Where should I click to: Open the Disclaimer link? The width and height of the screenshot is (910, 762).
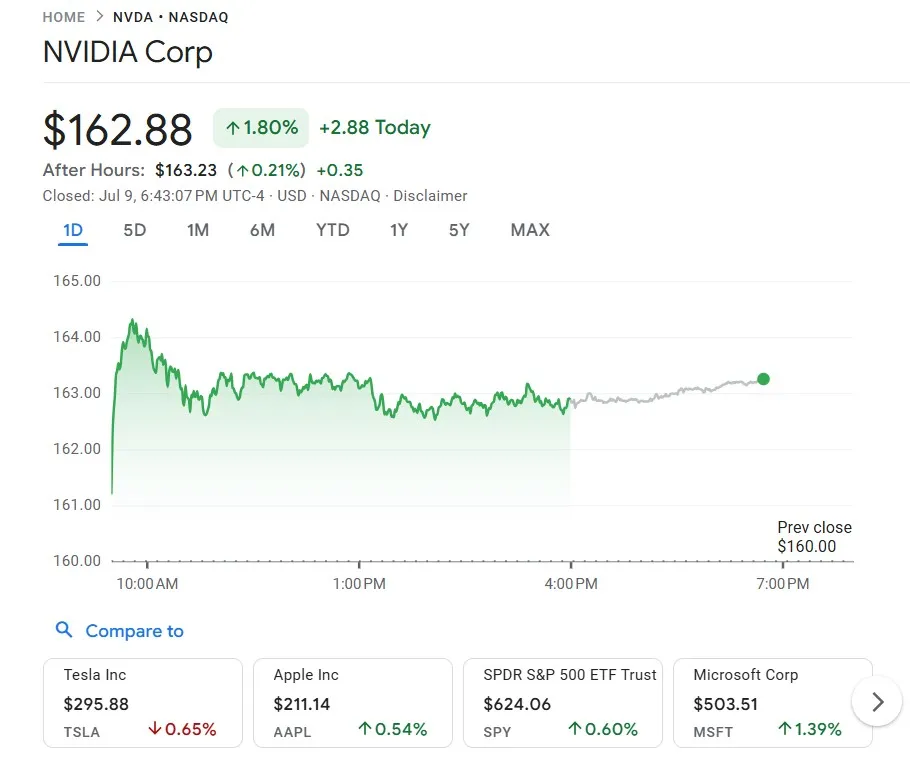click(x=430, y=196)
